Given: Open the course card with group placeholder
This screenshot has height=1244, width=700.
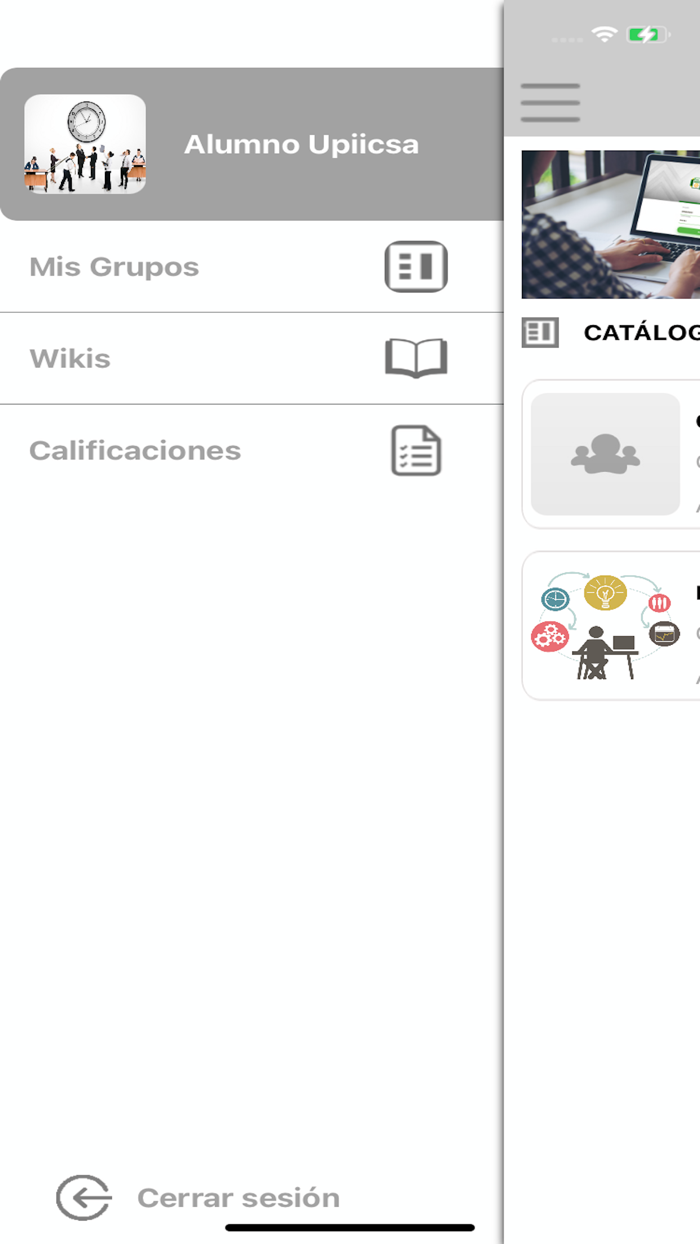Looking at the screenshot, I should coord(611,454).
